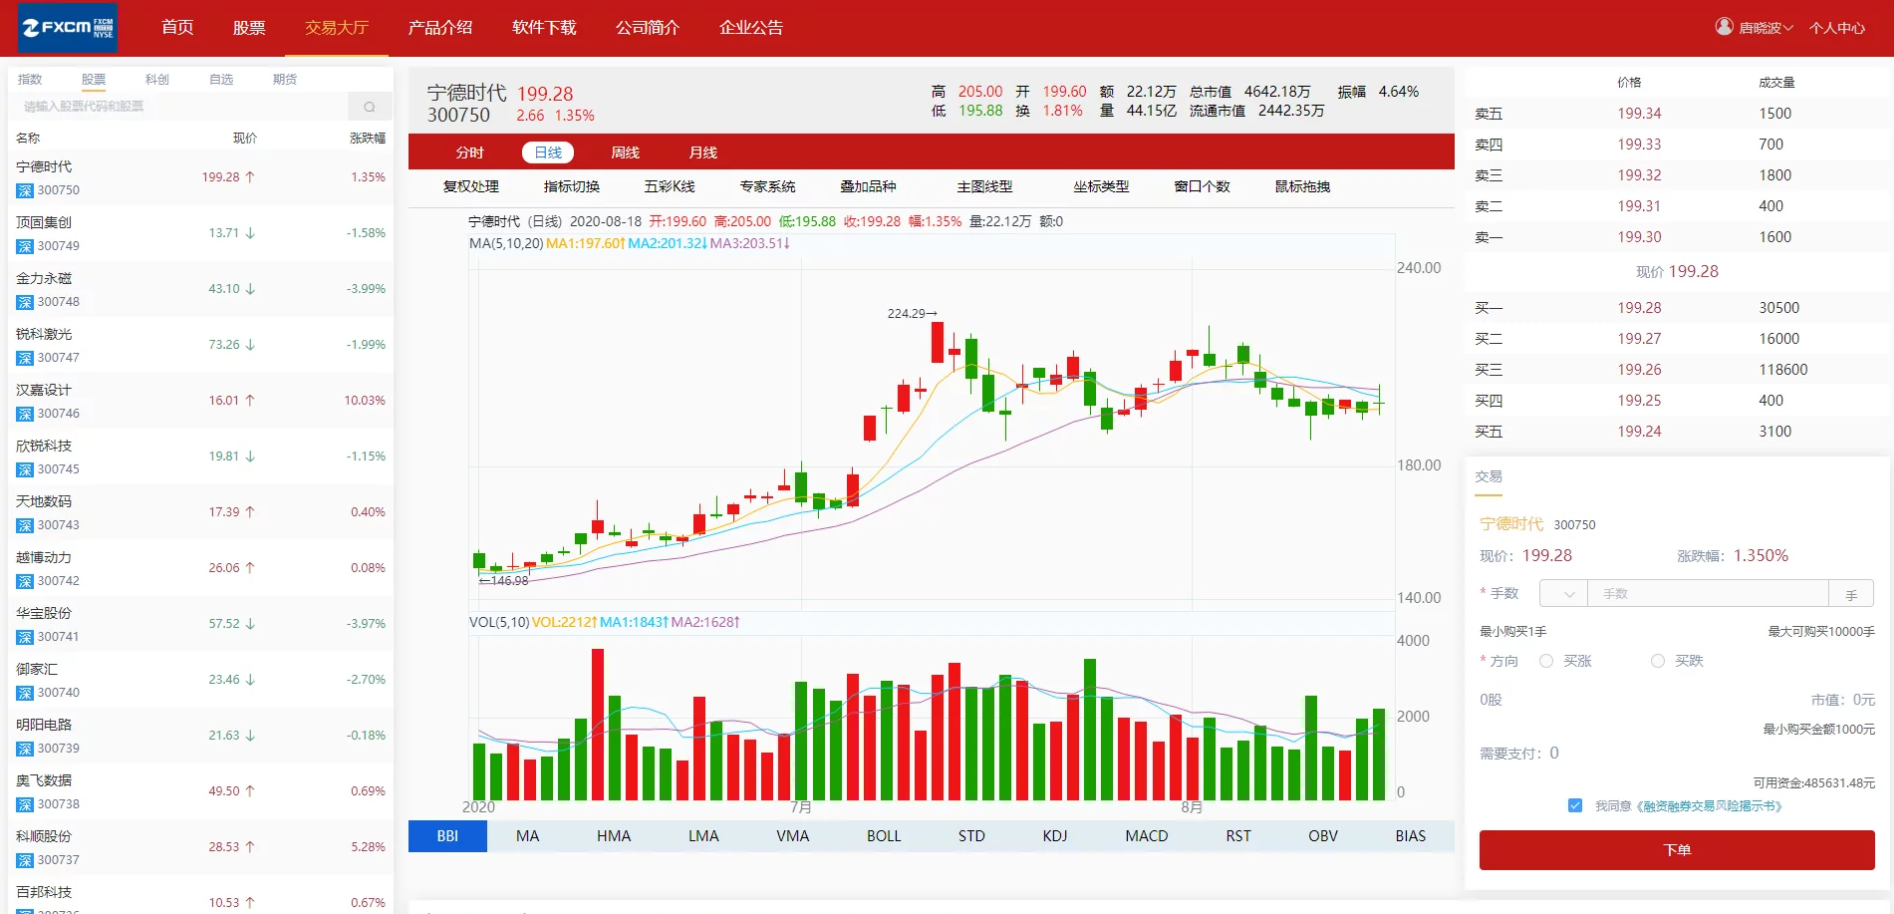This screenshot has height=914, width=1894.
Task: Switch stock list to 指数 tab
Action: click(x=30, y=79)
